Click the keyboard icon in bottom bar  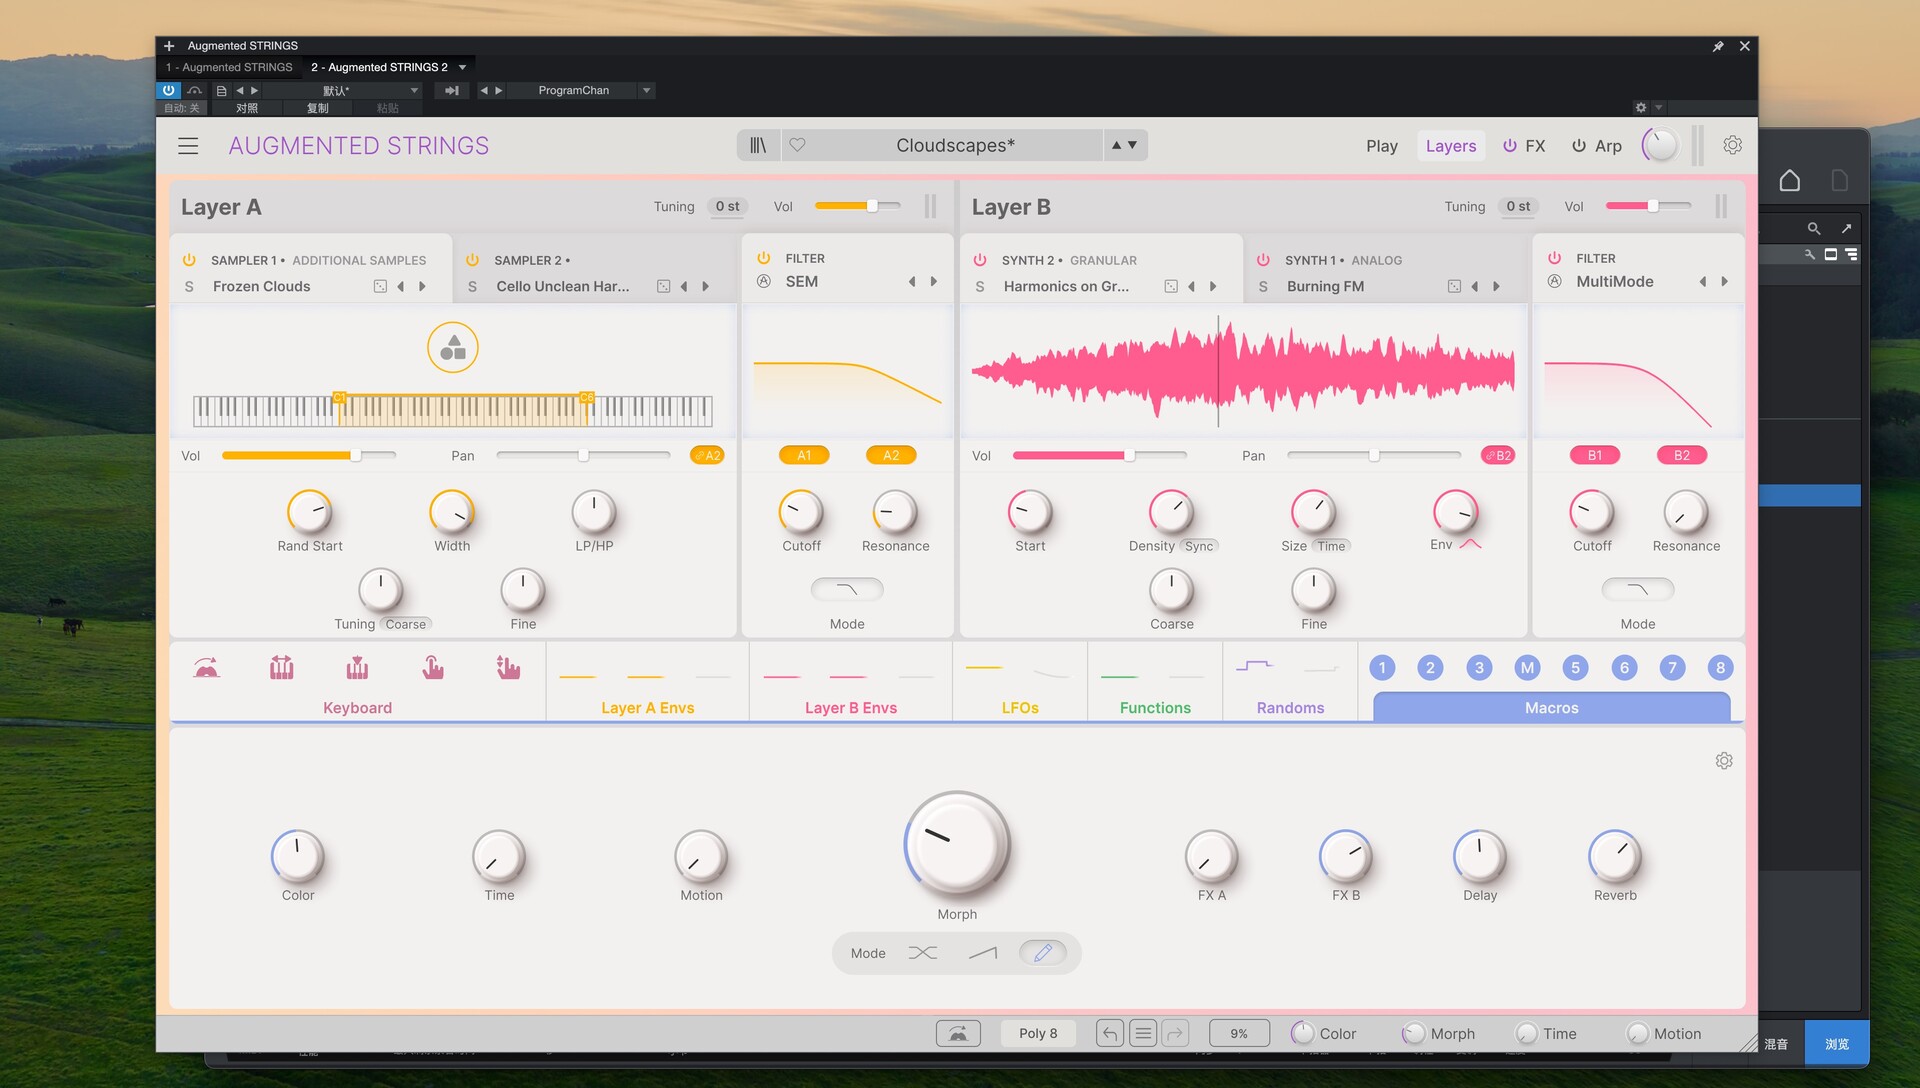click(958, 1033)
